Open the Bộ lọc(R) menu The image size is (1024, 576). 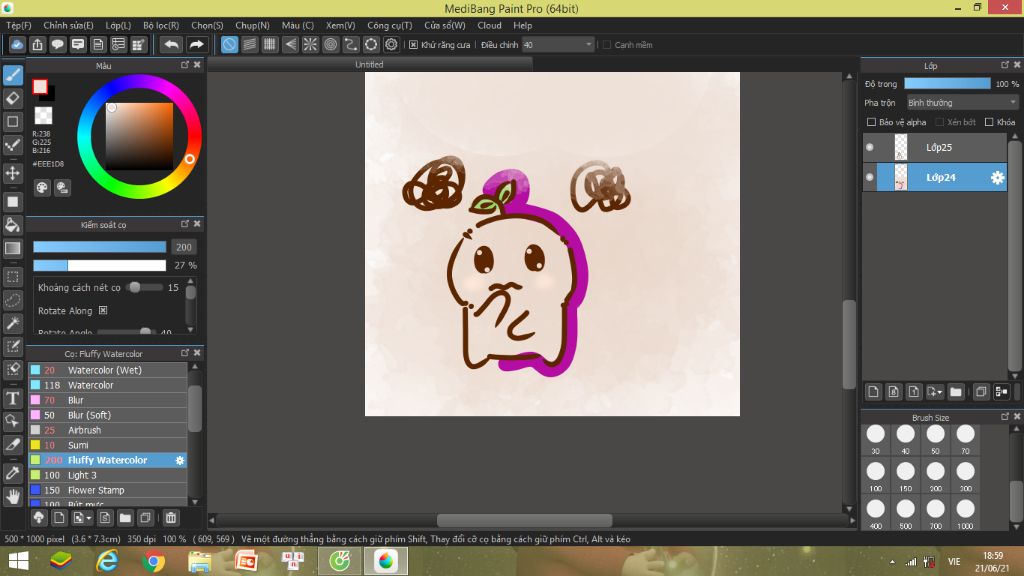pyautogui.click(x=161, y=25)
